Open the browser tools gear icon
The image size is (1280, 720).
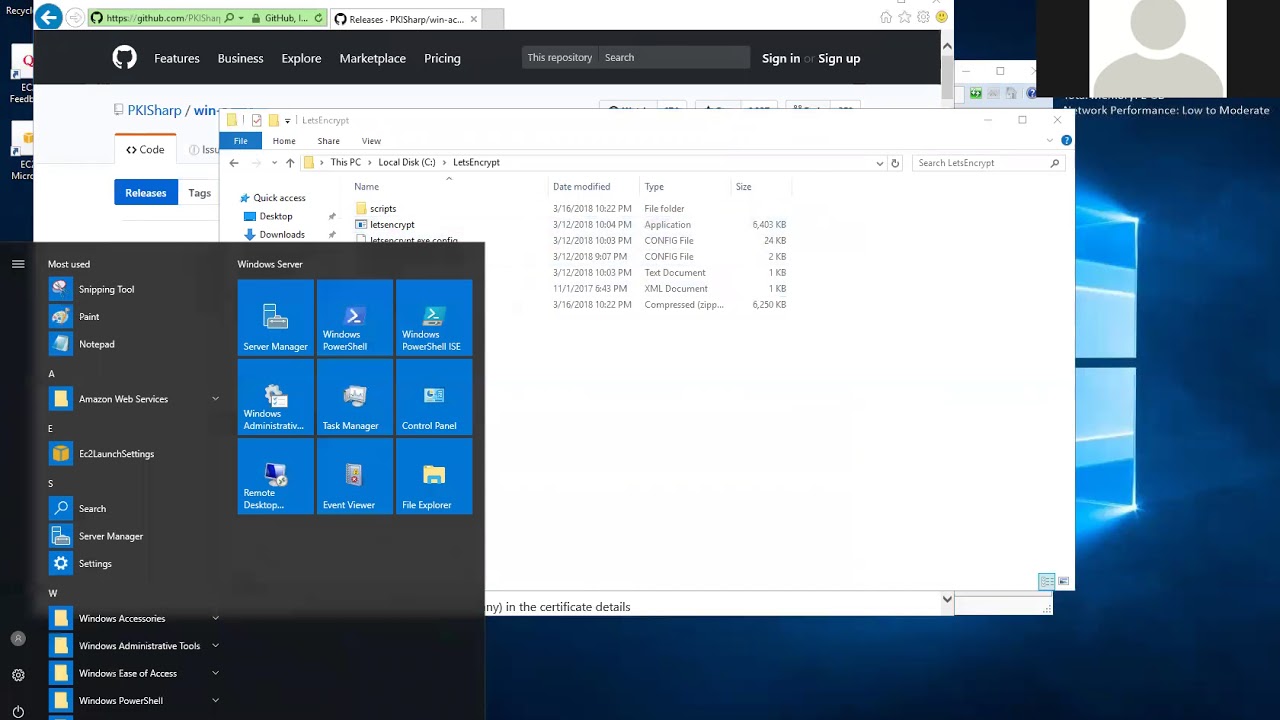point(923,18)
